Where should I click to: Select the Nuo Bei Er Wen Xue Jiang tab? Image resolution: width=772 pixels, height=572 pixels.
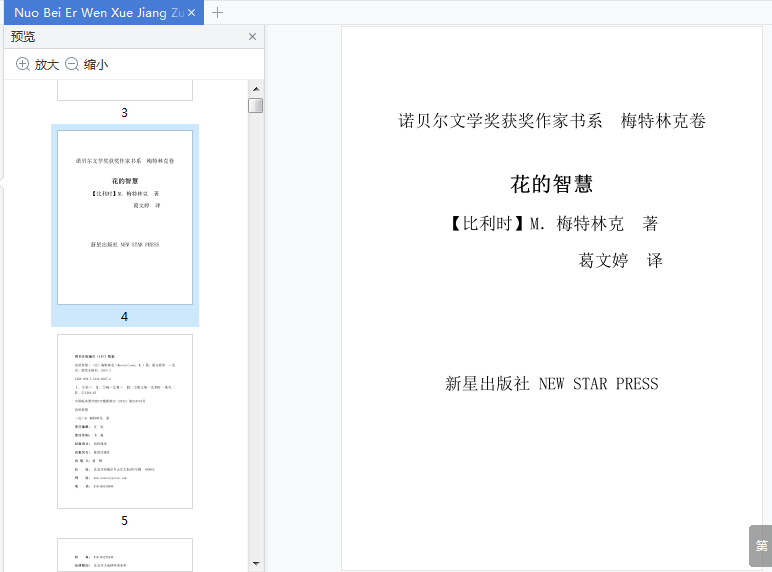tap(98, 13)
